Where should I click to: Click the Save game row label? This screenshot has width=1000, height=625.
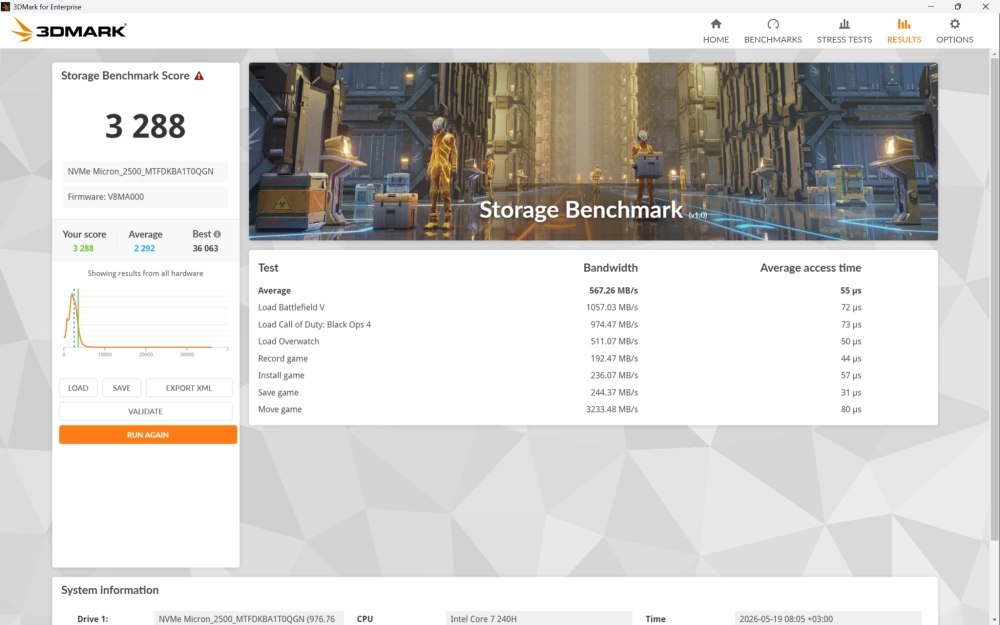tap(278, 392)
